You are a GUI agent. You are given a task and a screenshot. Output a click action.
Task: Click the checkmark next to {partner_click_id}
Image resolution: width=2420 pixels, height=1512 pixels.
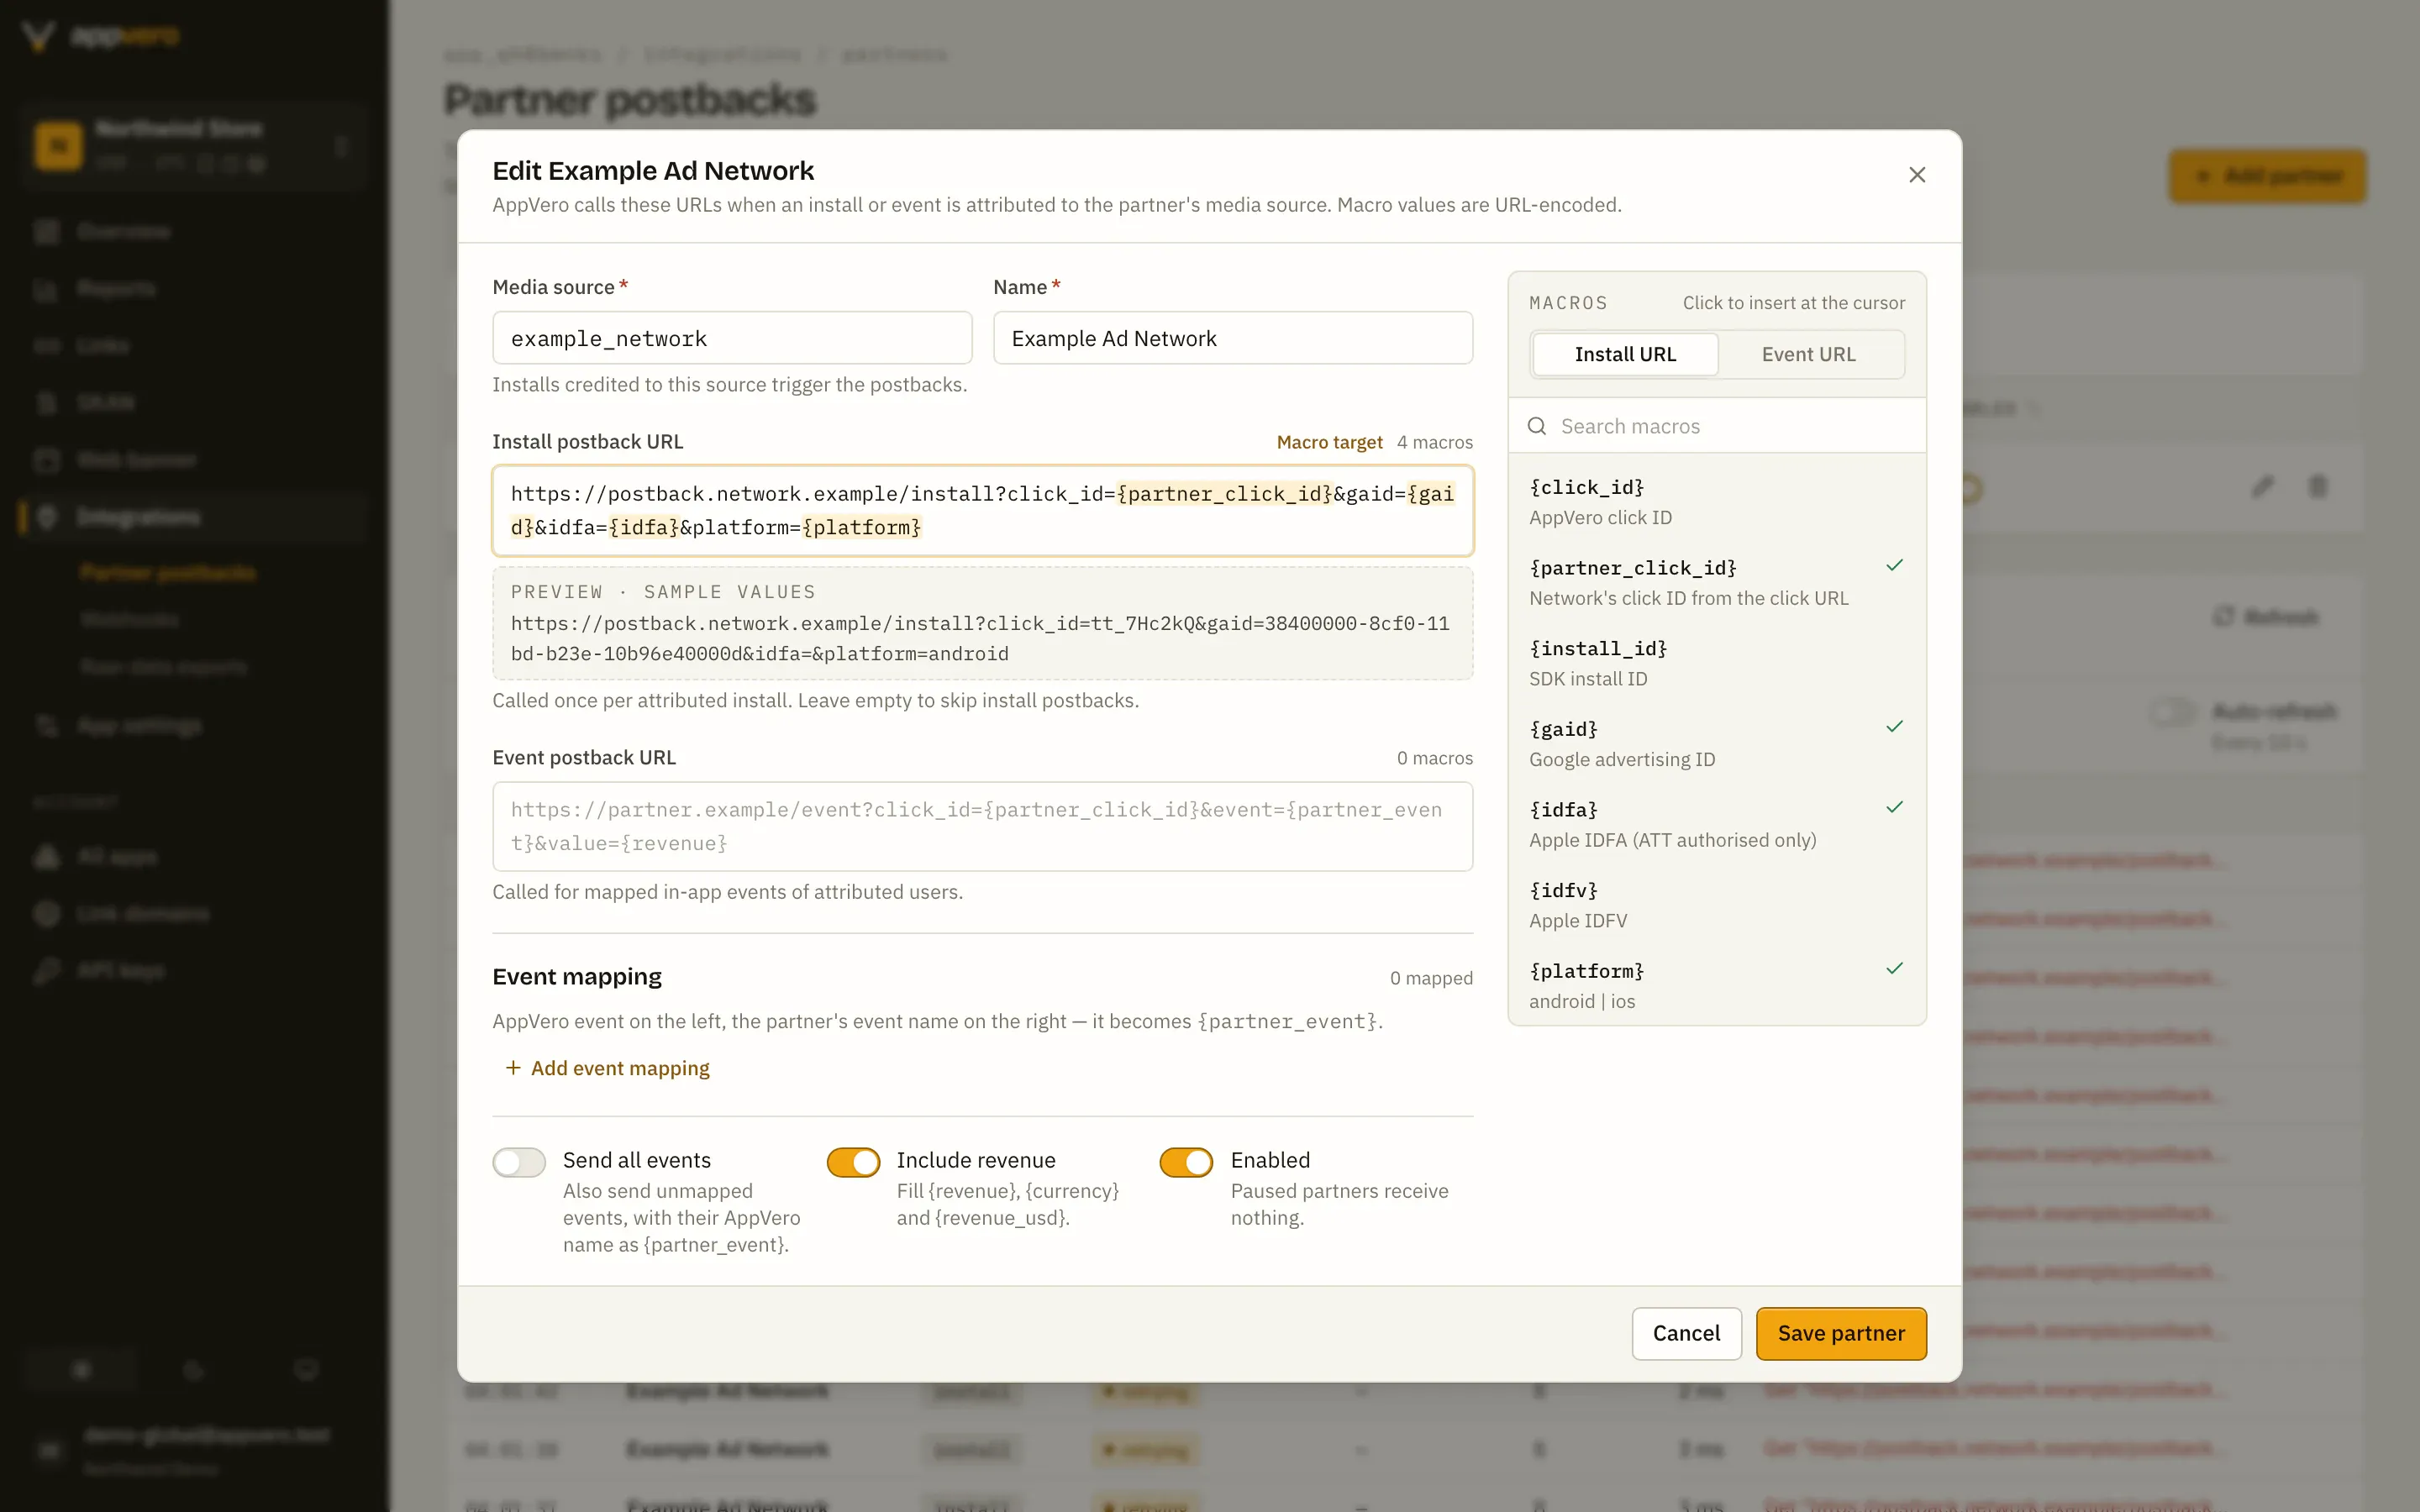(x=1894, y=566)
